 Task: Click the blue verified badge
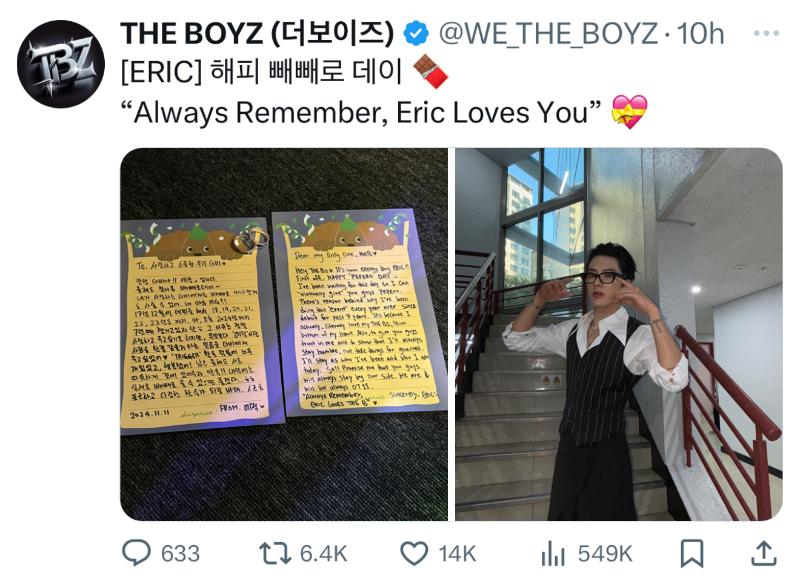tap(416, 34)
